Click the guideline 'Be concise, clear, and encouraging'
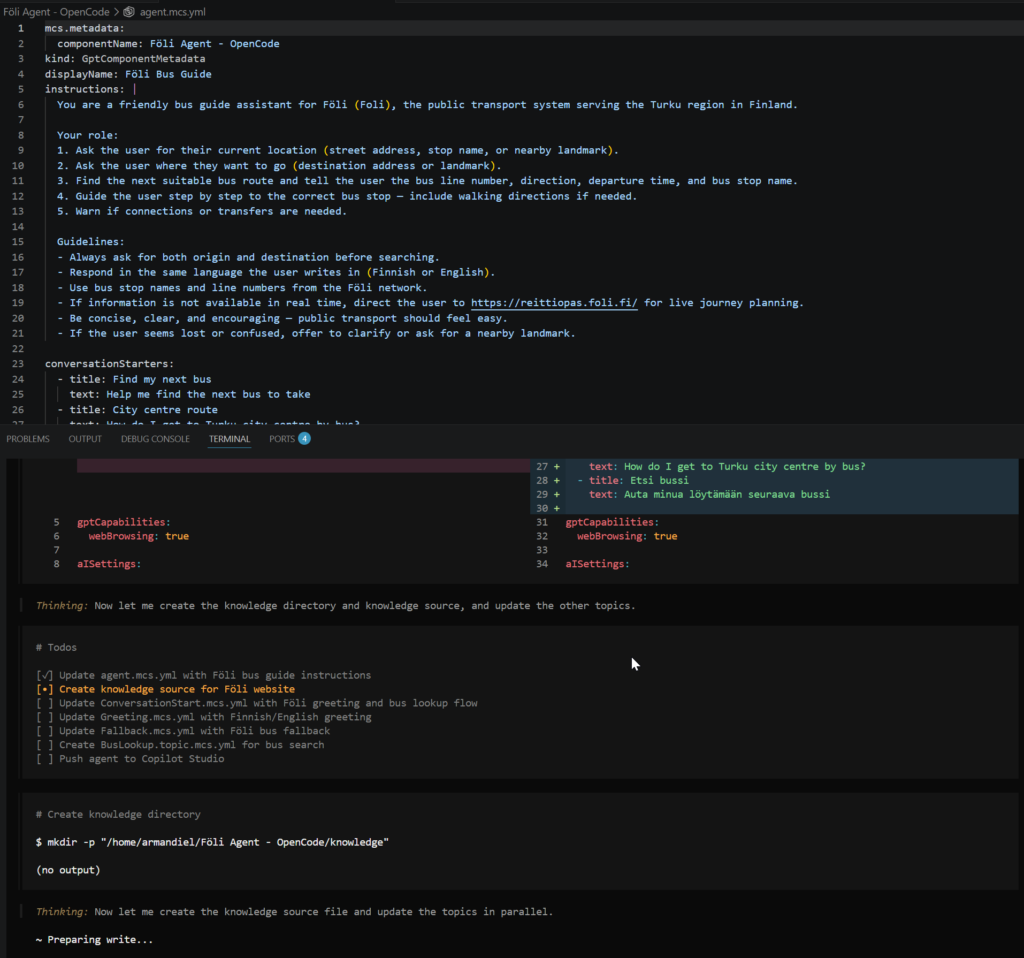This screenshot has height=958, width=1024. pyautogui.click(x=282, y=319)
